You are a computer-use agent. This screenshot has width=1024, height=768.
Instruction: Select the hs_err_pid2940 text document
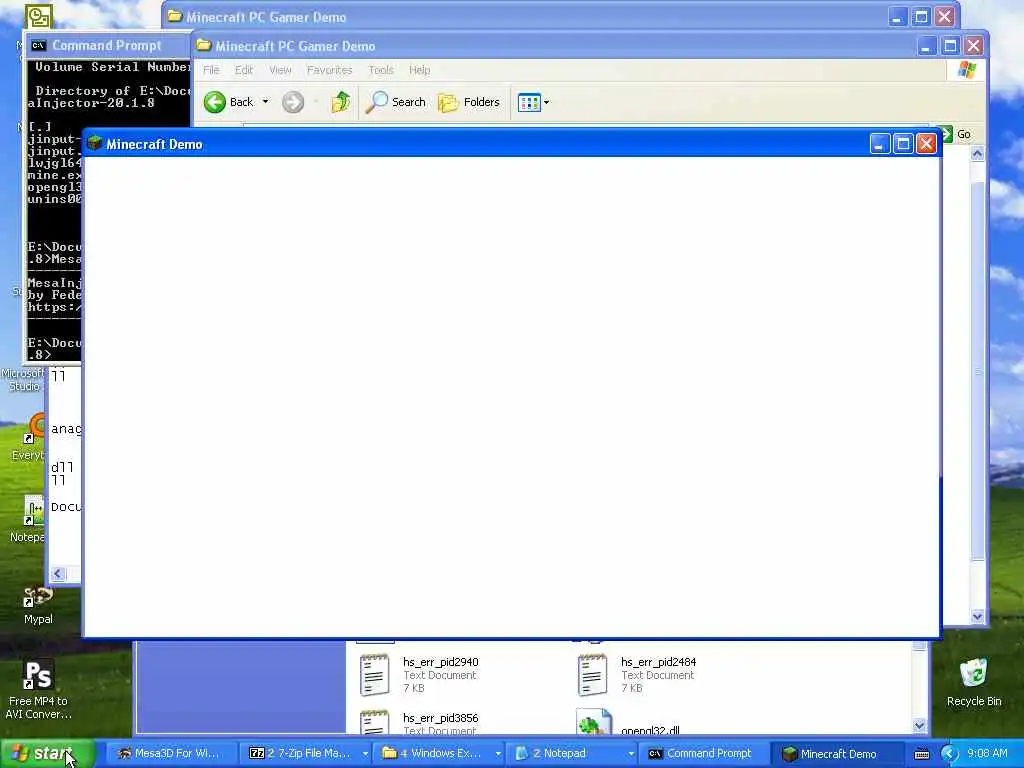coord(418,675)
